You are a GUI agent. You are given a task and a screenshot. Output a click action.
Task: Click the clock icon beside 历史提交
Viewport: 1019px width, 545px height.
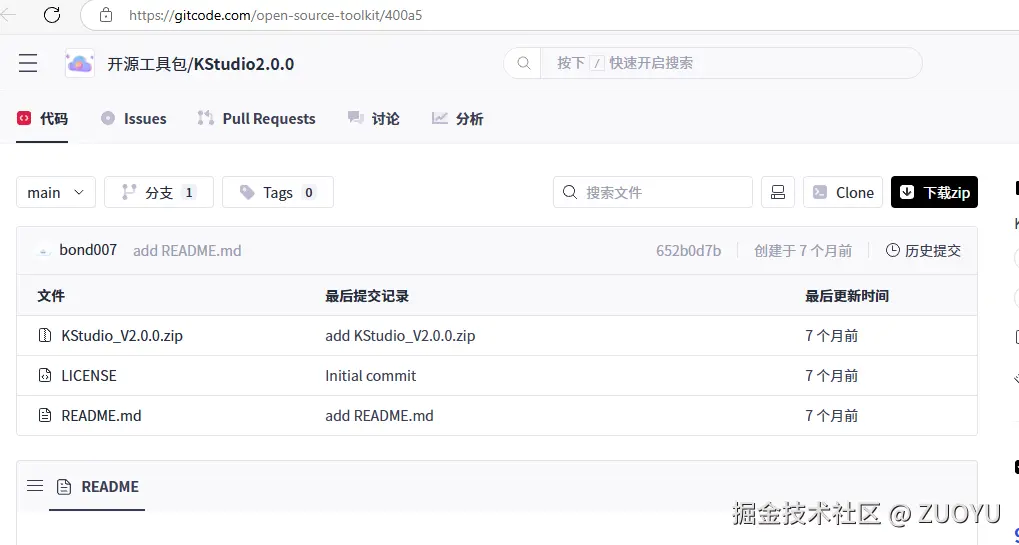(x=893, y=250)
